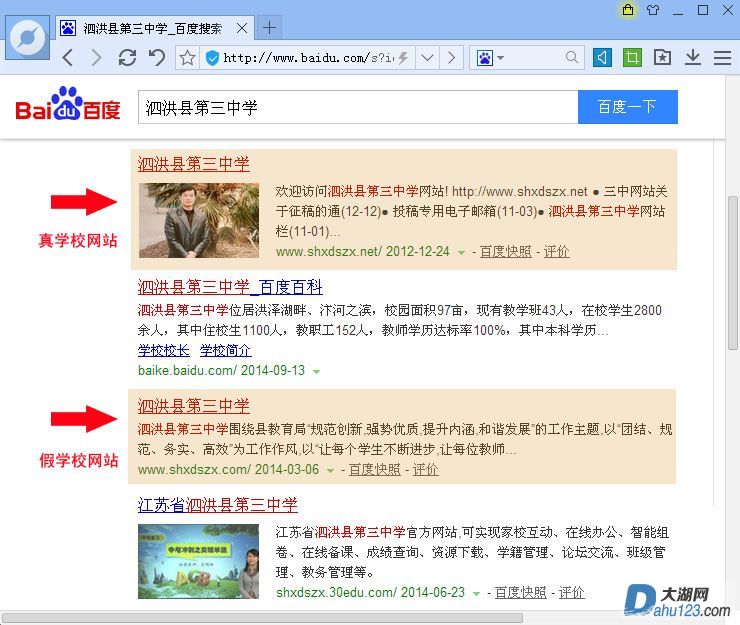This screenshot has height=625, width=740.
Task: Open the Baidu paw search engine selector
Action: 490,58
